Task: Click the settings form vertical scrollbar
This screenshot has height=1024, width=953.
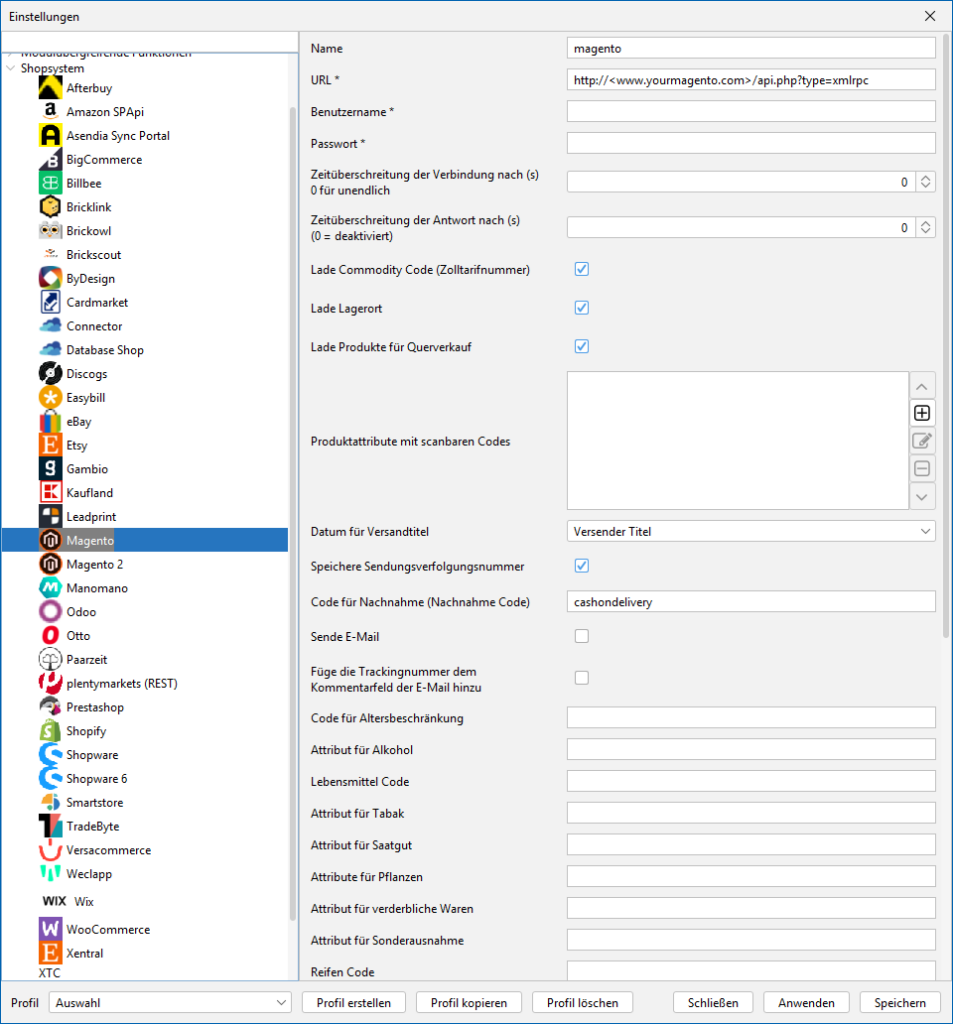Action: (x=946, y=330)
